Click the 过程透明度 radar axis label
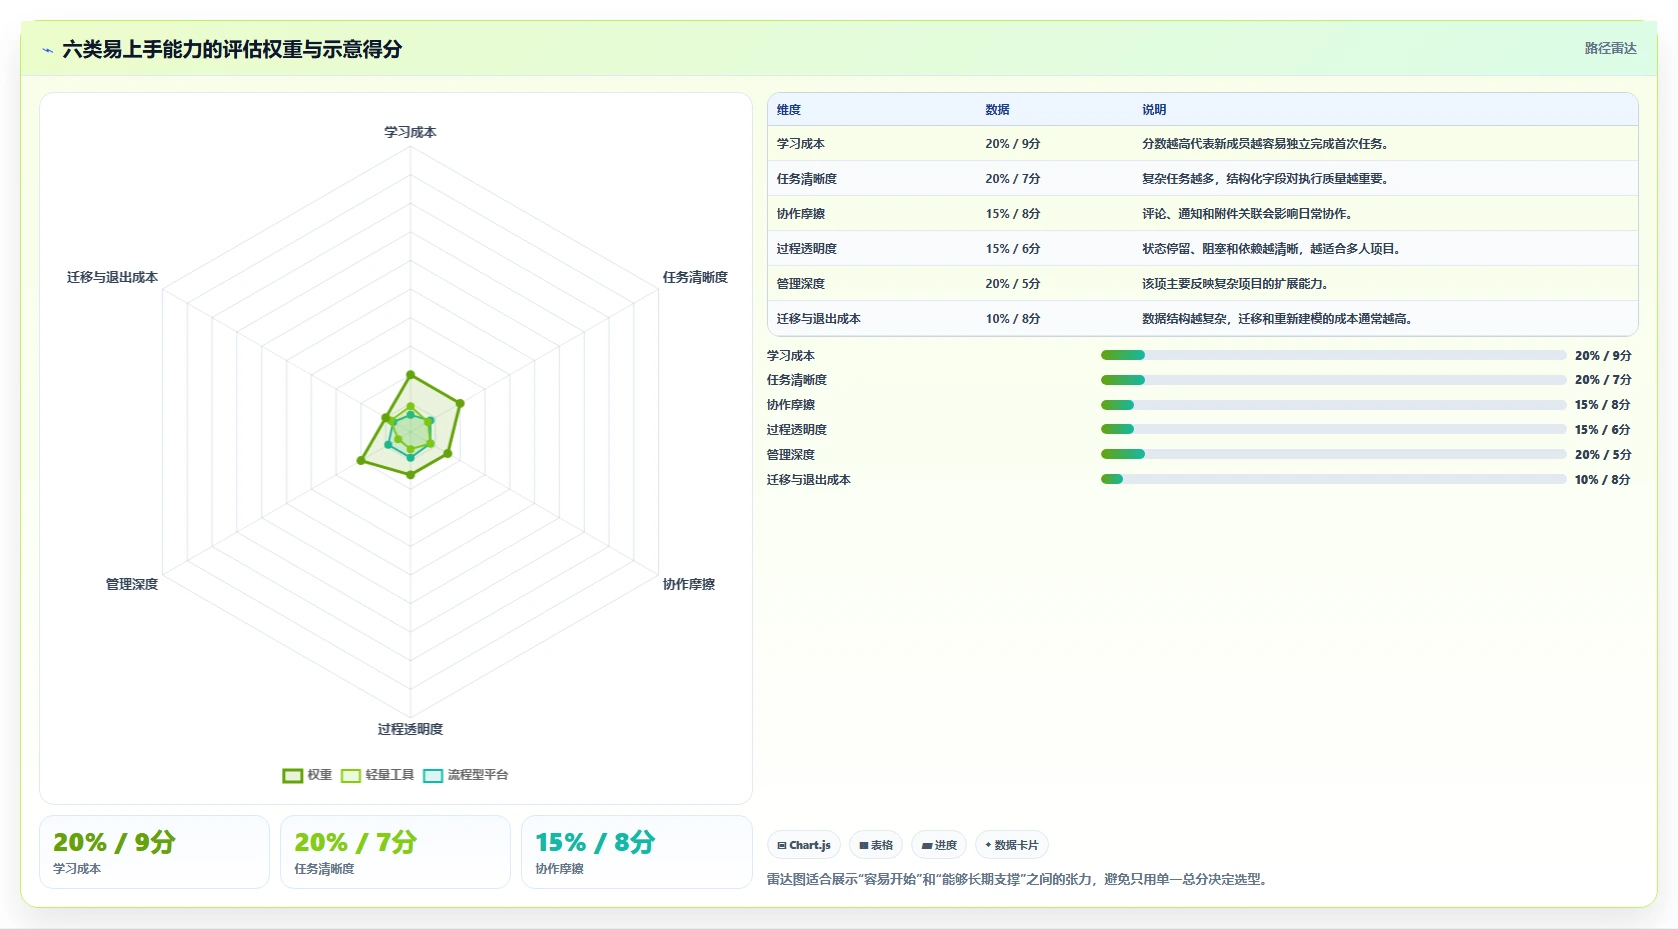 pos(410,729)
